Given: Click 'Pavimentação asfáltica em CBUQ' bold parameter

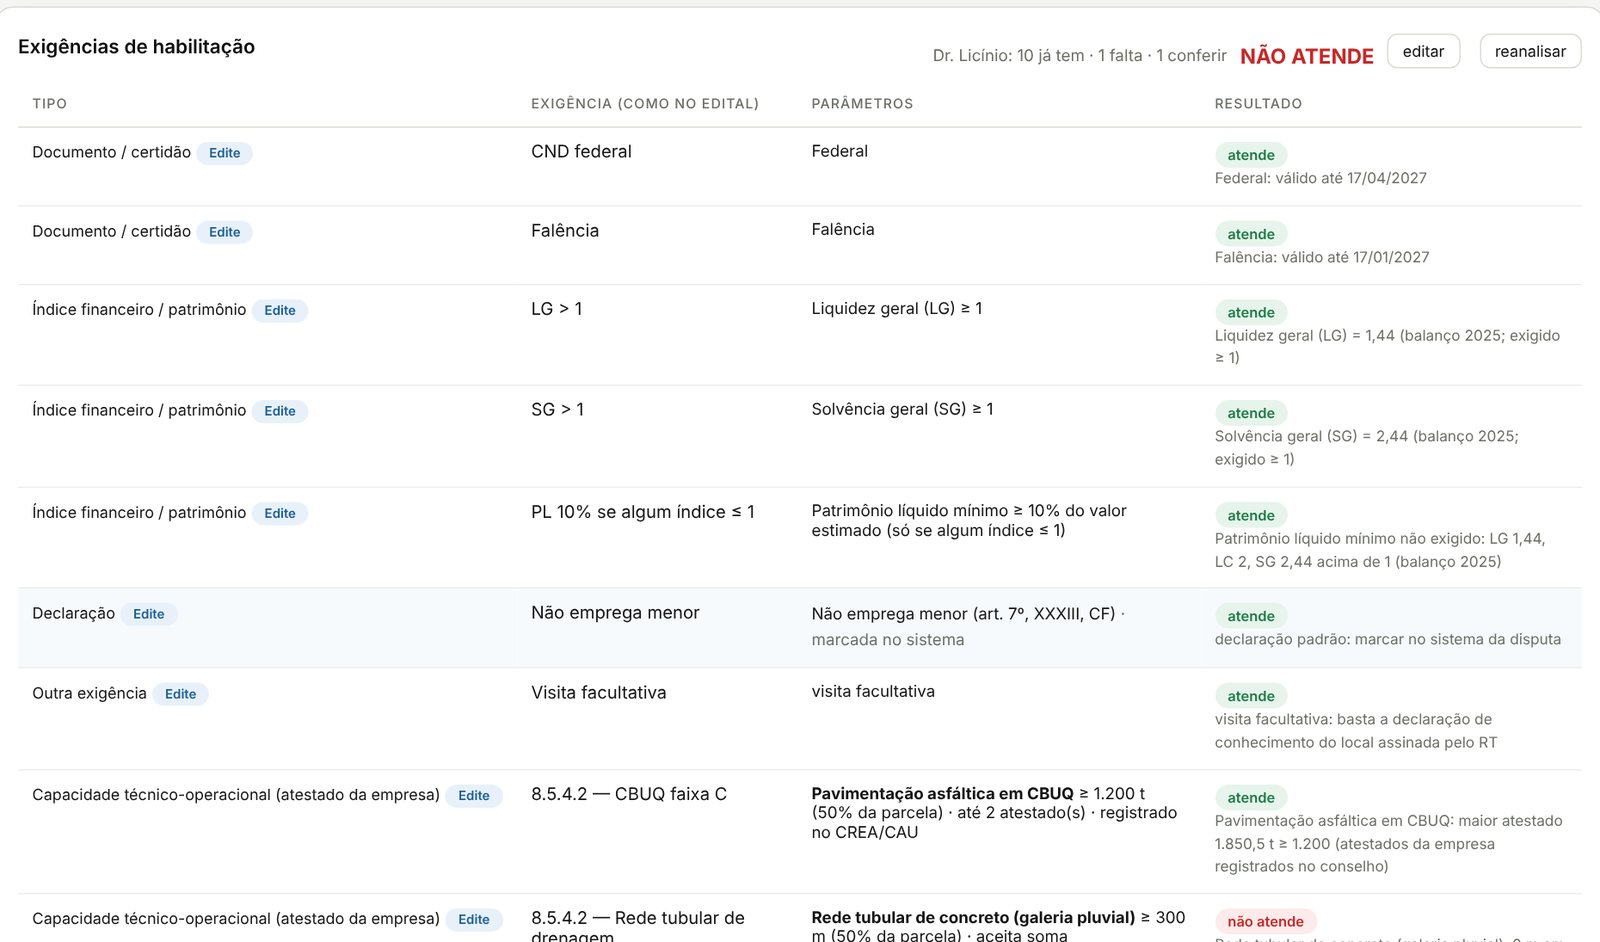Looking at the screenshot, I should click(942, 794).
